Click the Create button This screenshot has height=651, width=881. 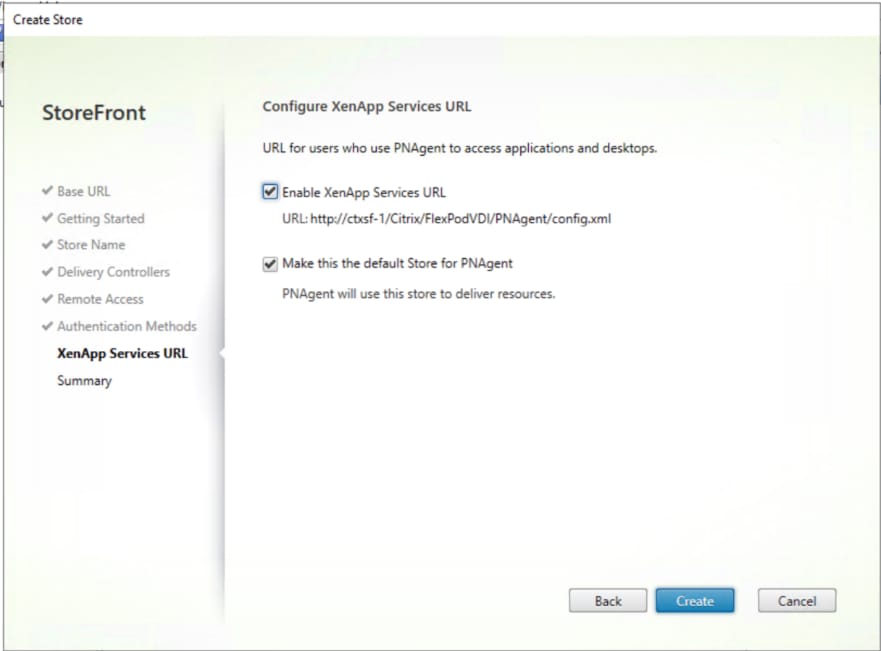point(694,601)
